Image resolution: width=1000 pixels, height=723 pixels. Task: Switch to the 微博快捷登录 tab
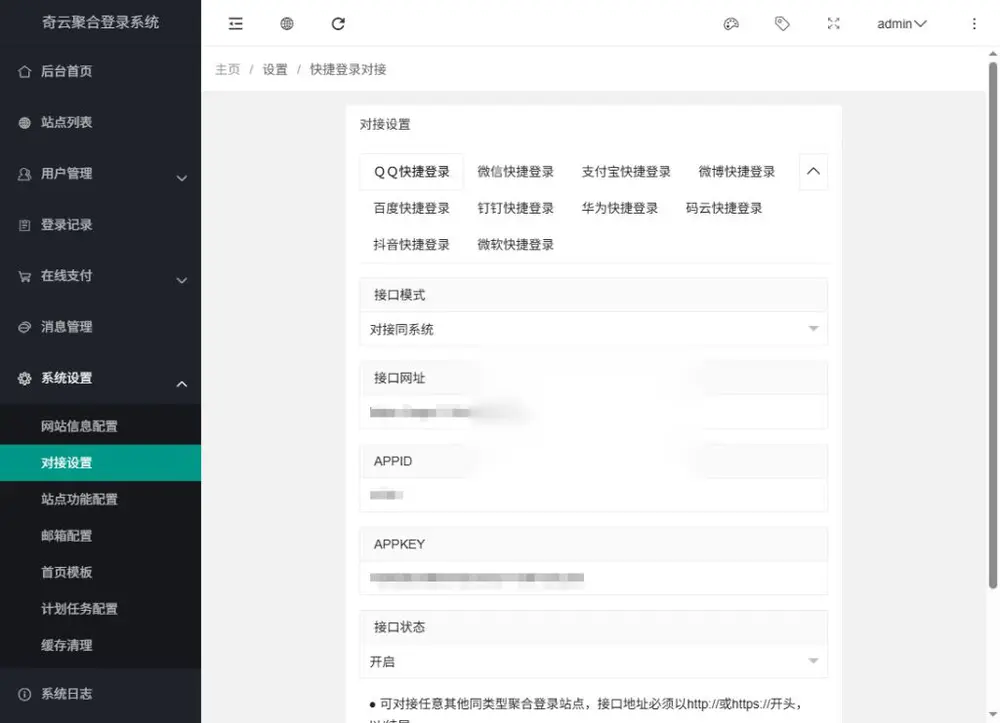(x=737, y=172)
